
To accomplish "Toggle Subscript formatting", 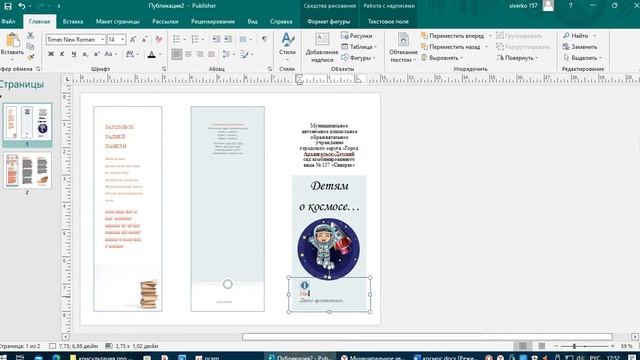I will click(x=85, y=54).
